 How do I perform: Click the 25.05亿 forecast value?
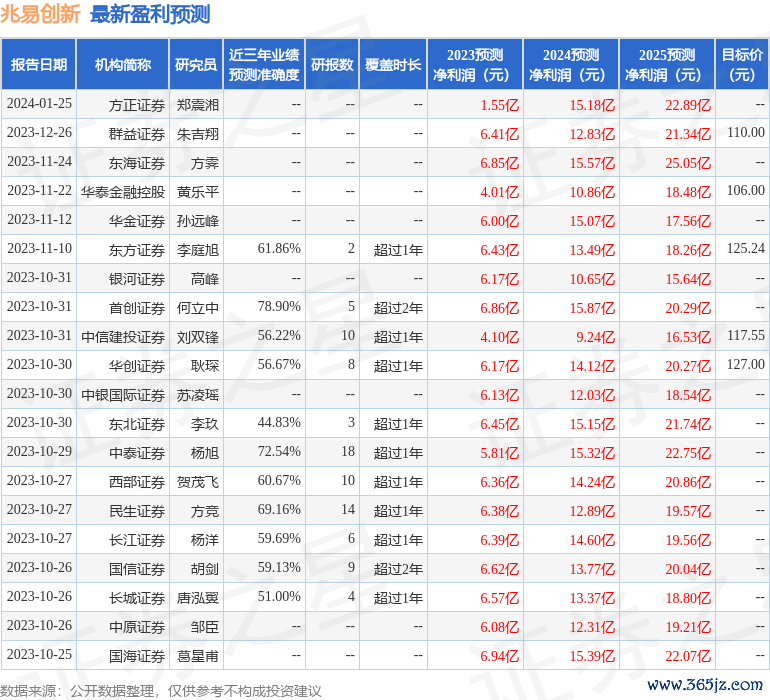click(x=688, y=163)
